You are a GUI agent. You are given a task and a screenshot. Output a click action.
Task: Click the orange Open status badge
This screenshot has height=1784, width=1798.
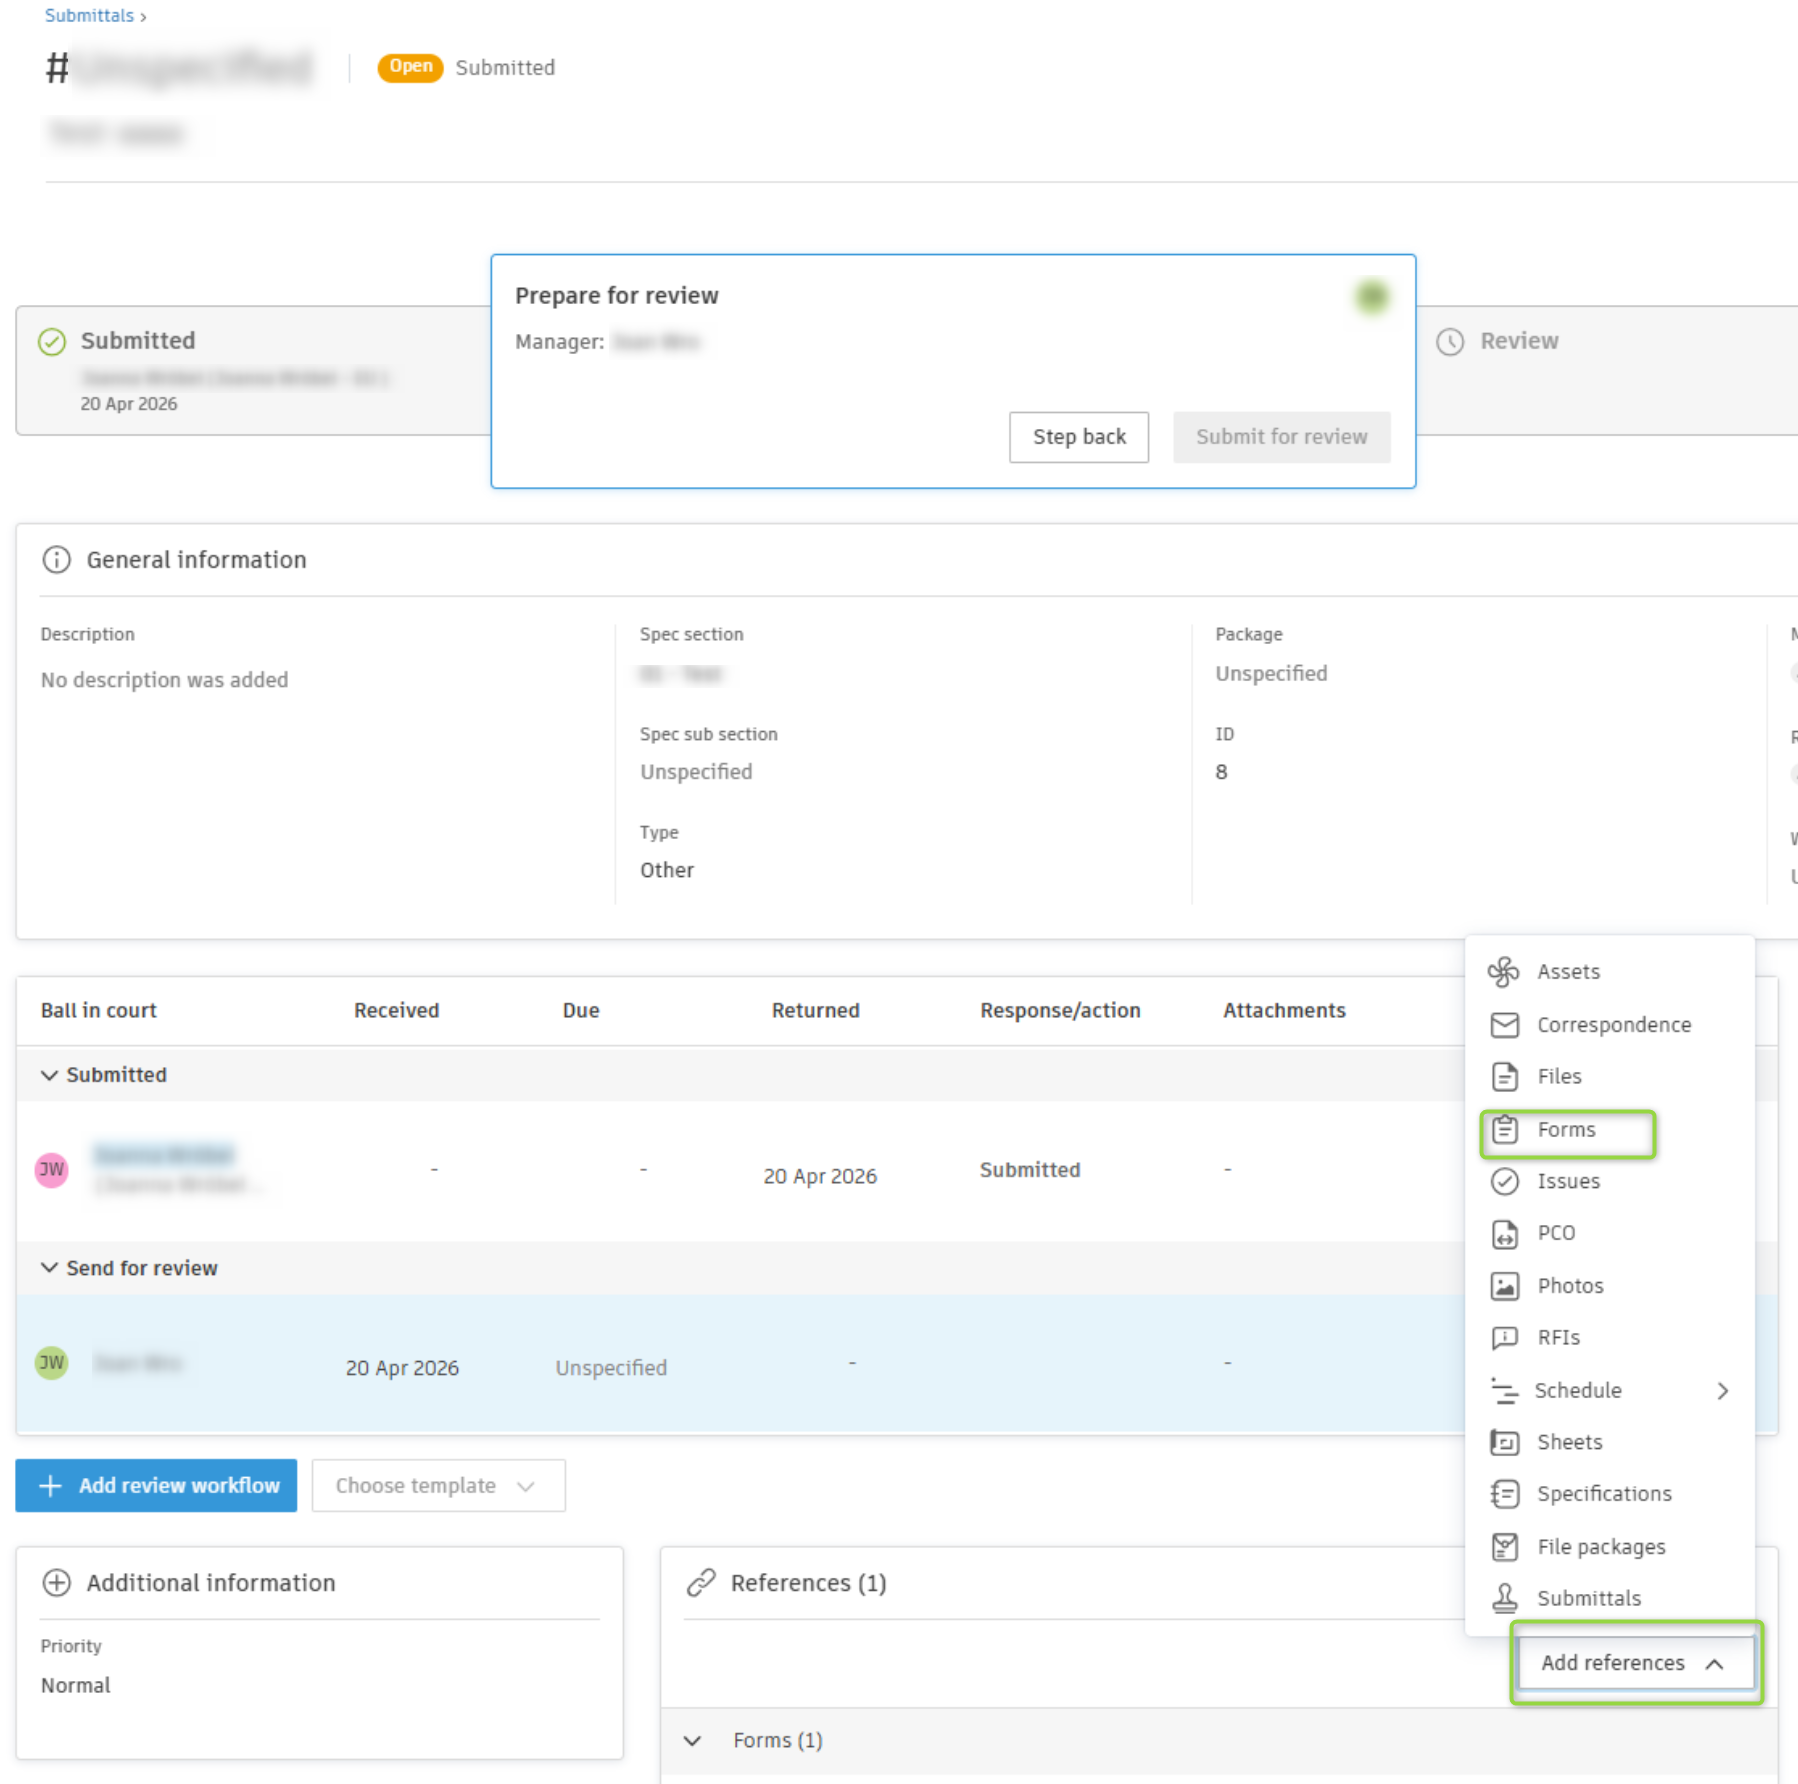(410, 67)
